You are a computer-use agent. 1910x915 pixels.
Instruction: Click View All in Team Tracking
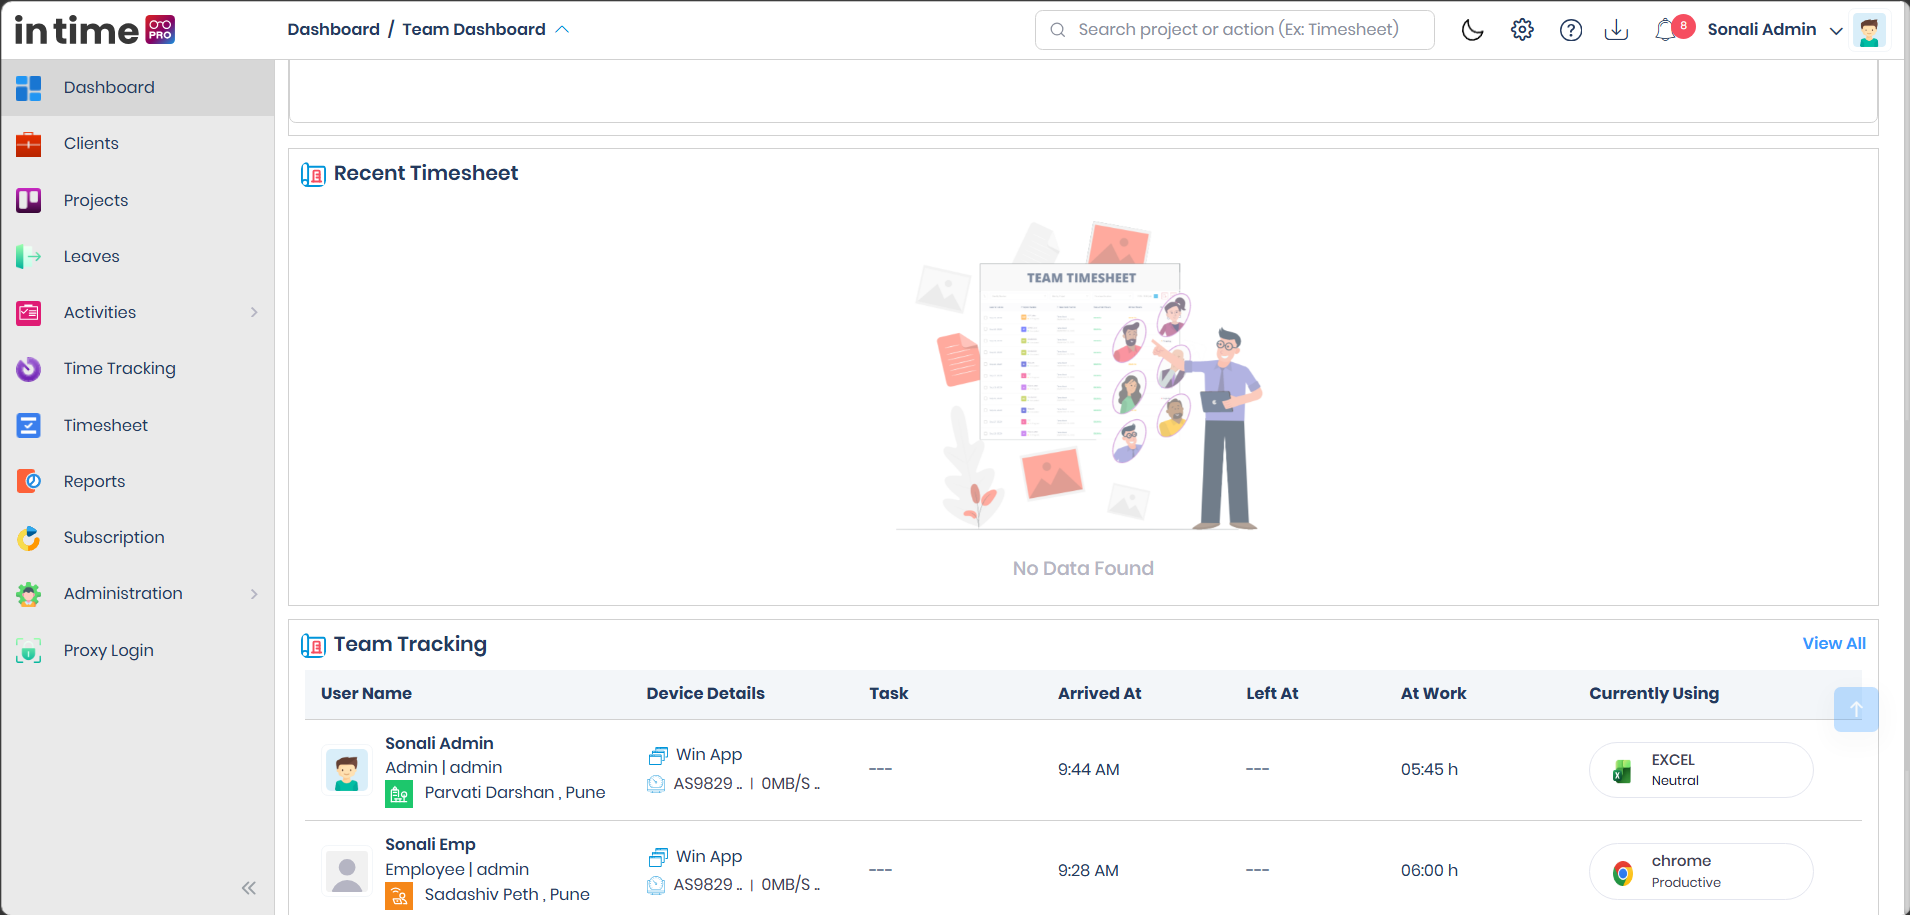pos(1834,643)
